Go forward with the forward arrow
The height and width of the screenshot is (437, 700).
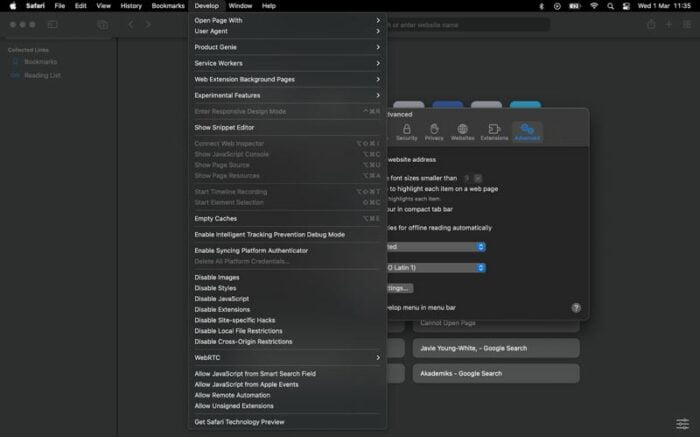[148, 25]
